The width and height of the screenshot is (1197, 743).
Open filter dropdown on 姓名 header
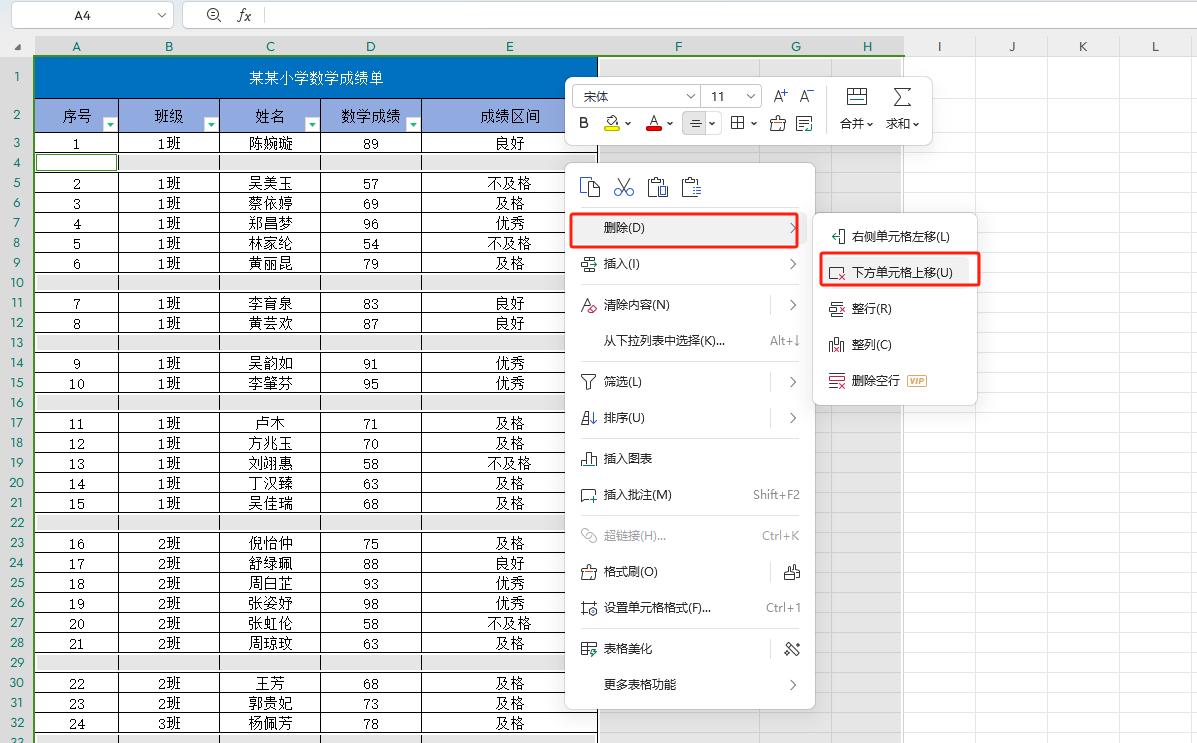click(311, 124)
